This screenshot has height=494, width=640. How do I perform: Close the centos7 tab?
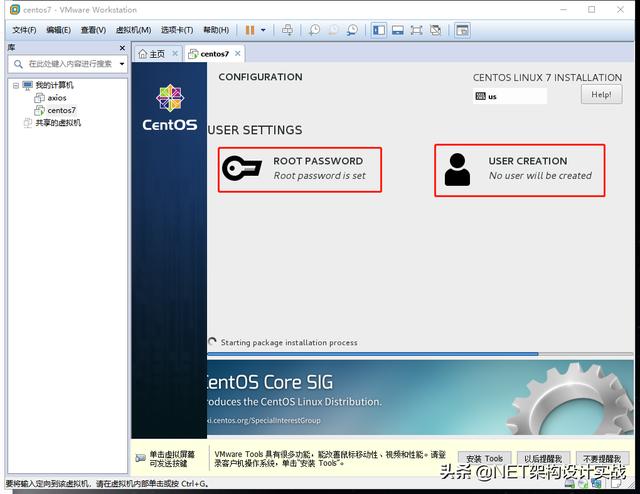pos(238,53)
